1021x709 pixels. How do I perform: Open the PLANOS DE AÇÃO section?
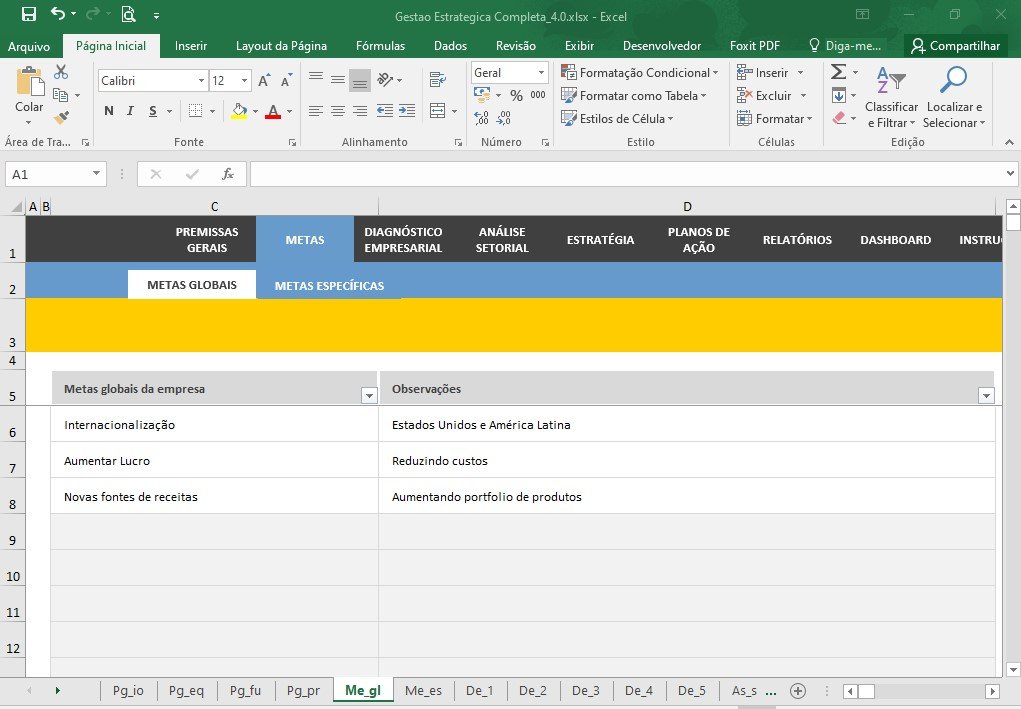[x=699, y=240]
